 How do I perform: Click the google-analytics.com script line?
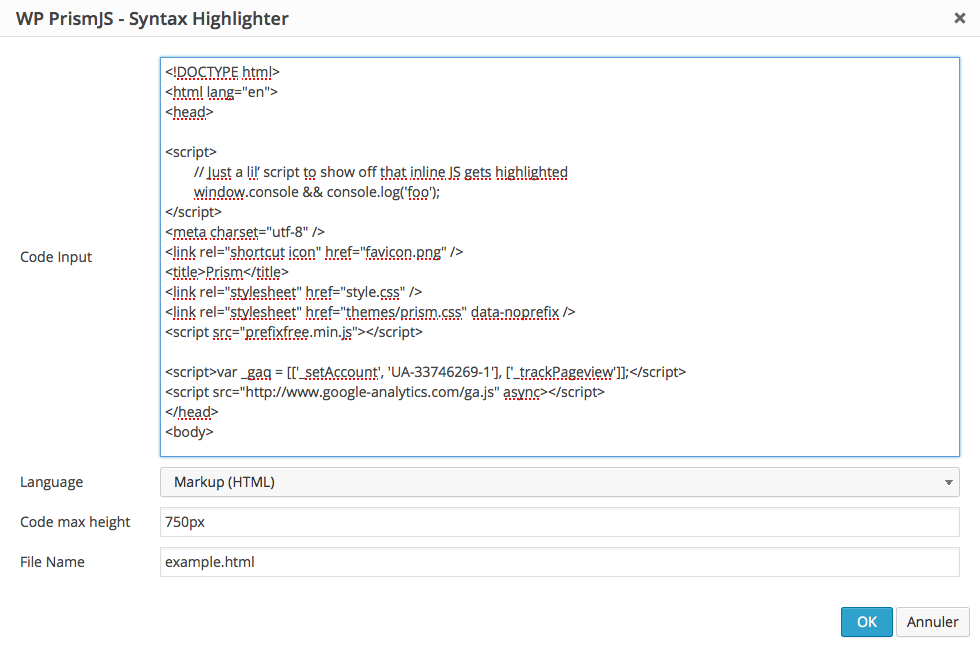tap(385, 392)
